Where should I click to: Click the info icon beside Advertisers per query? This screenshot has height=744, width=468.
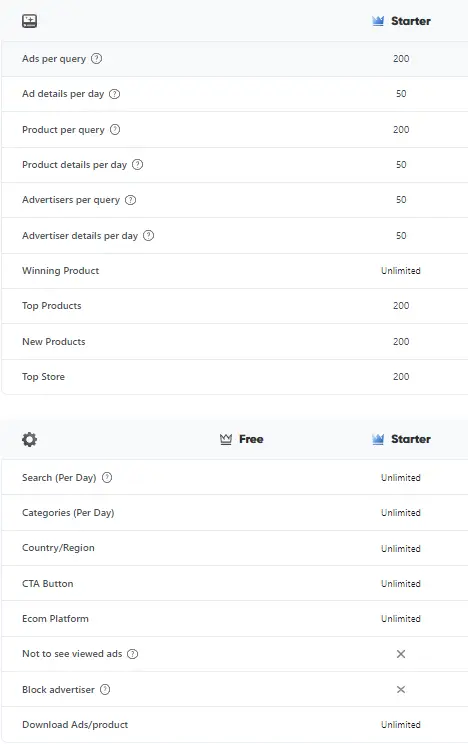(131, 200)
